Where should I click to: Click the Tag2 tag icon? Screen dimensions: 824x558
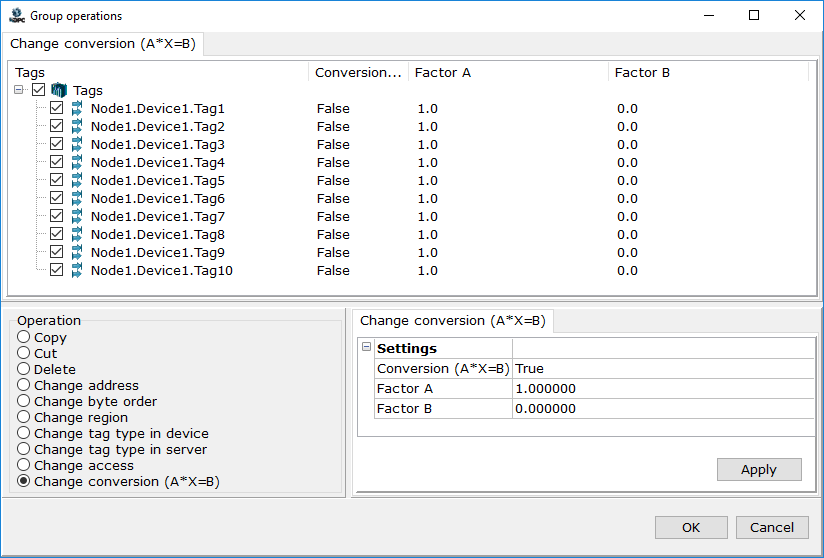(77, 127)
